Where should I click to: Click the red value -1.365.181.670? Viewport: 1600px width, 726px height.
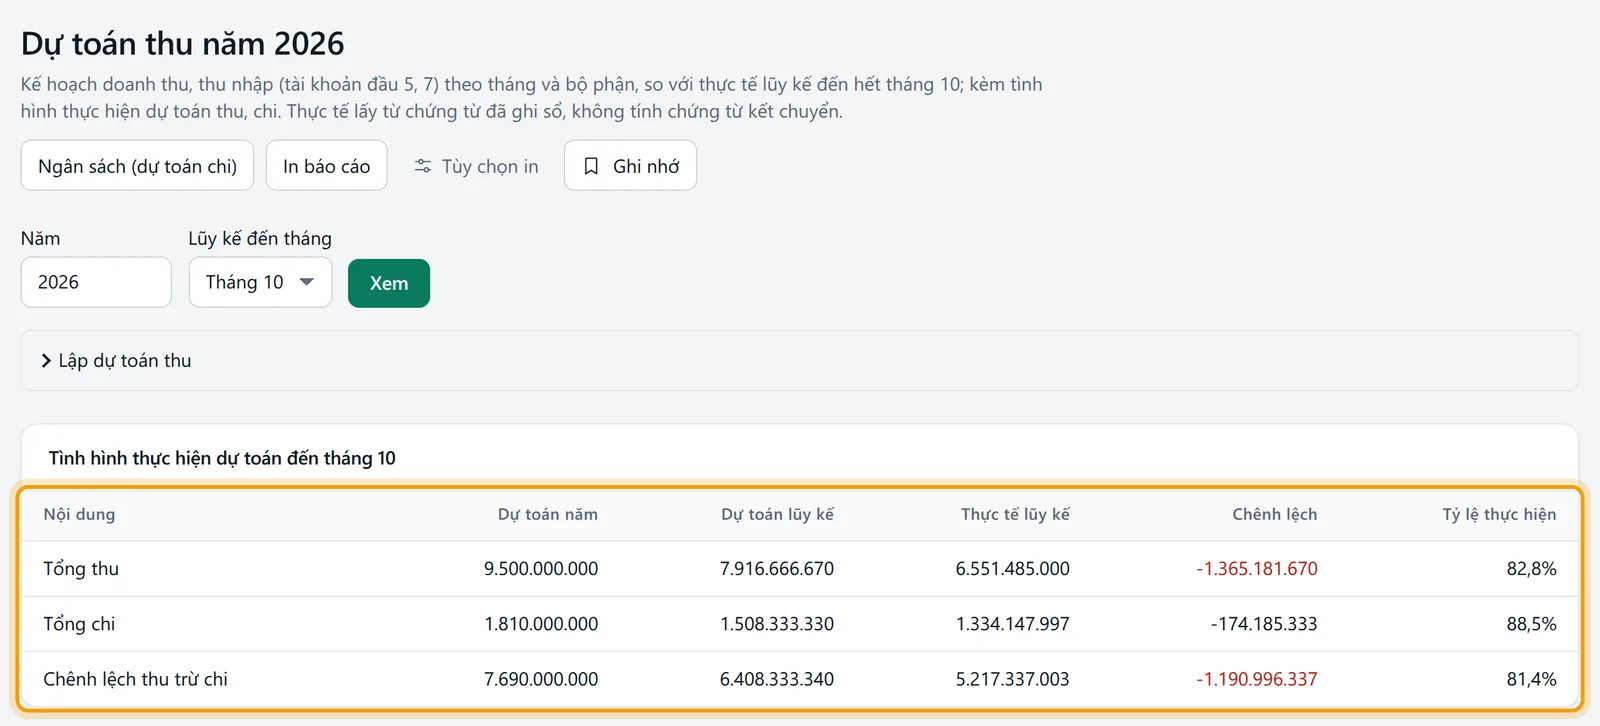point(1257,569)
